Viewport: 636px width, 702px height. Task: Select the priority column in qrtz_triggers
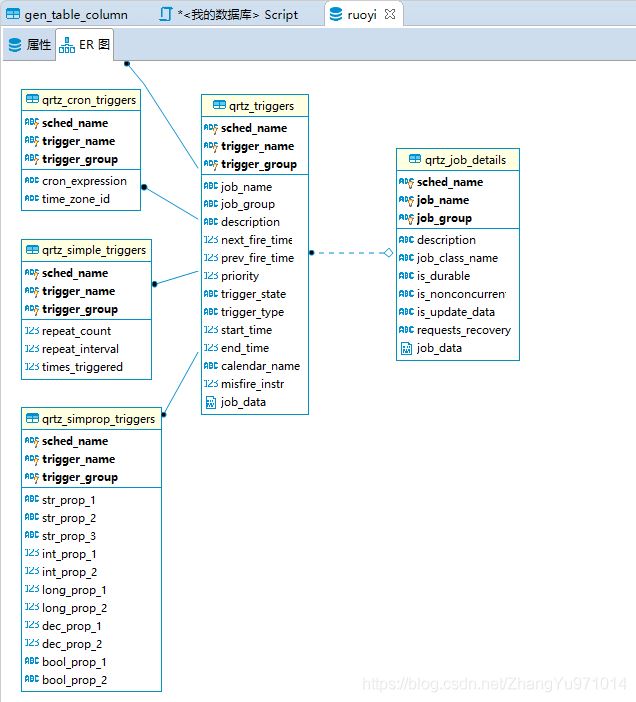[x=255, y=276]
